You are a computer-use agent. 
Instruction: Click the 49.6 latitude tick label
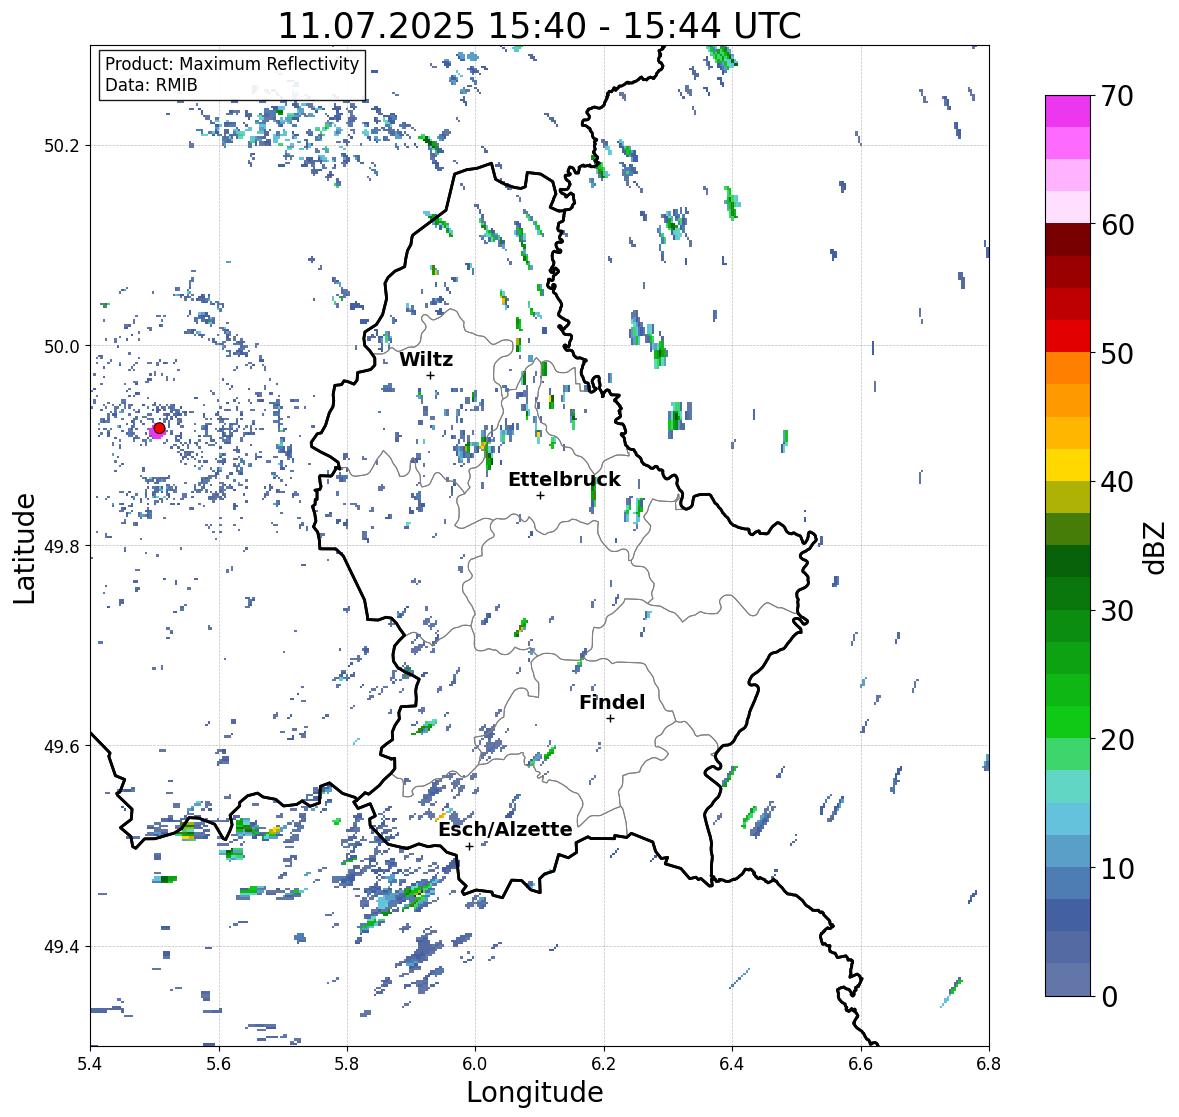(x=62, y=746)
